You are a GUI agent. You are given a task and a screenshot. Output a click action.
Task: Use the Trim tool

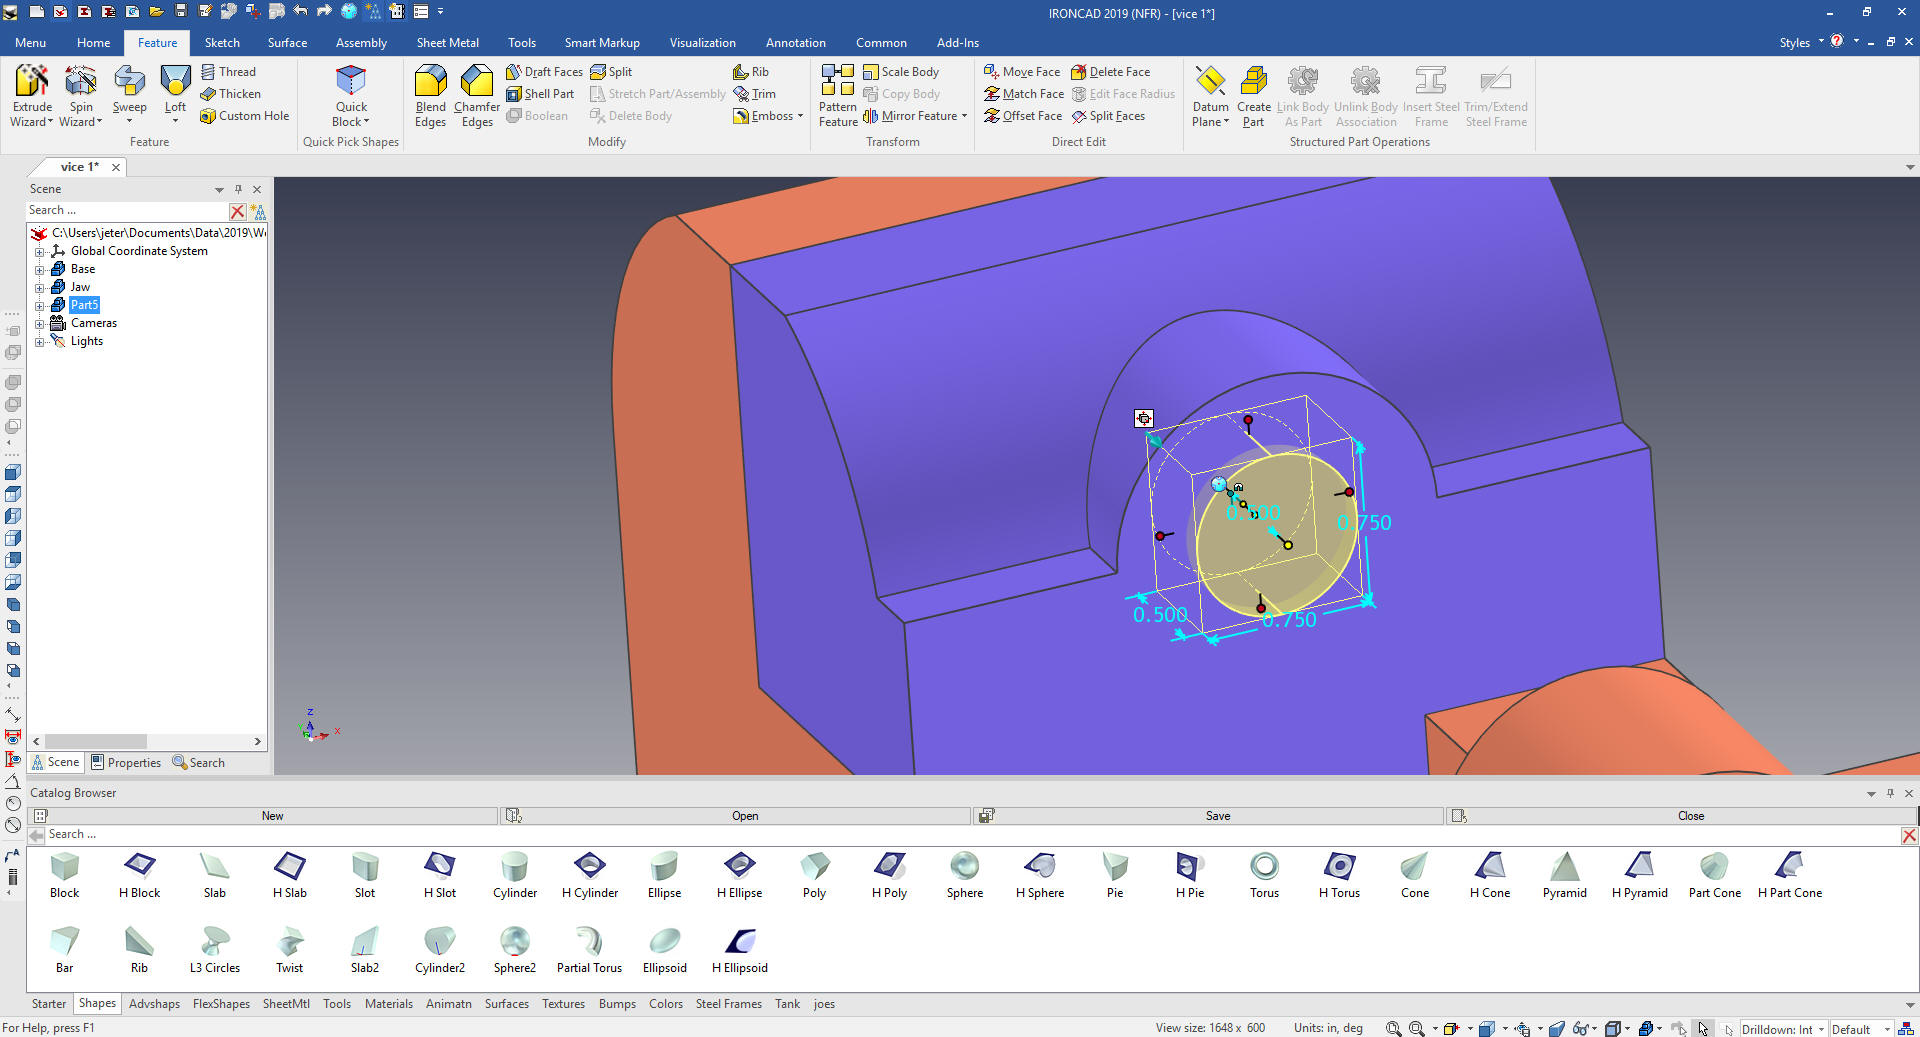tap(754, 94)
